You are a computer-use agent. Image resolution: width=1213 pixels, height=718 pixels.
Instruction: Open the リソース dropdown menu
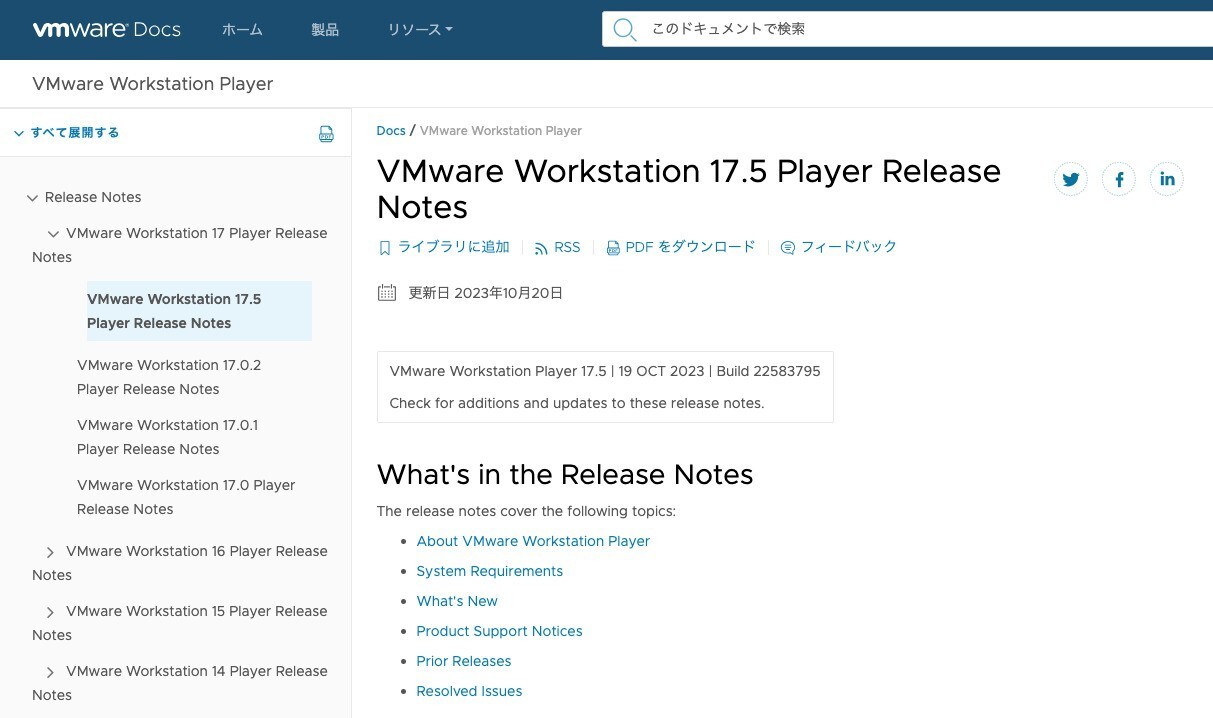419,29
